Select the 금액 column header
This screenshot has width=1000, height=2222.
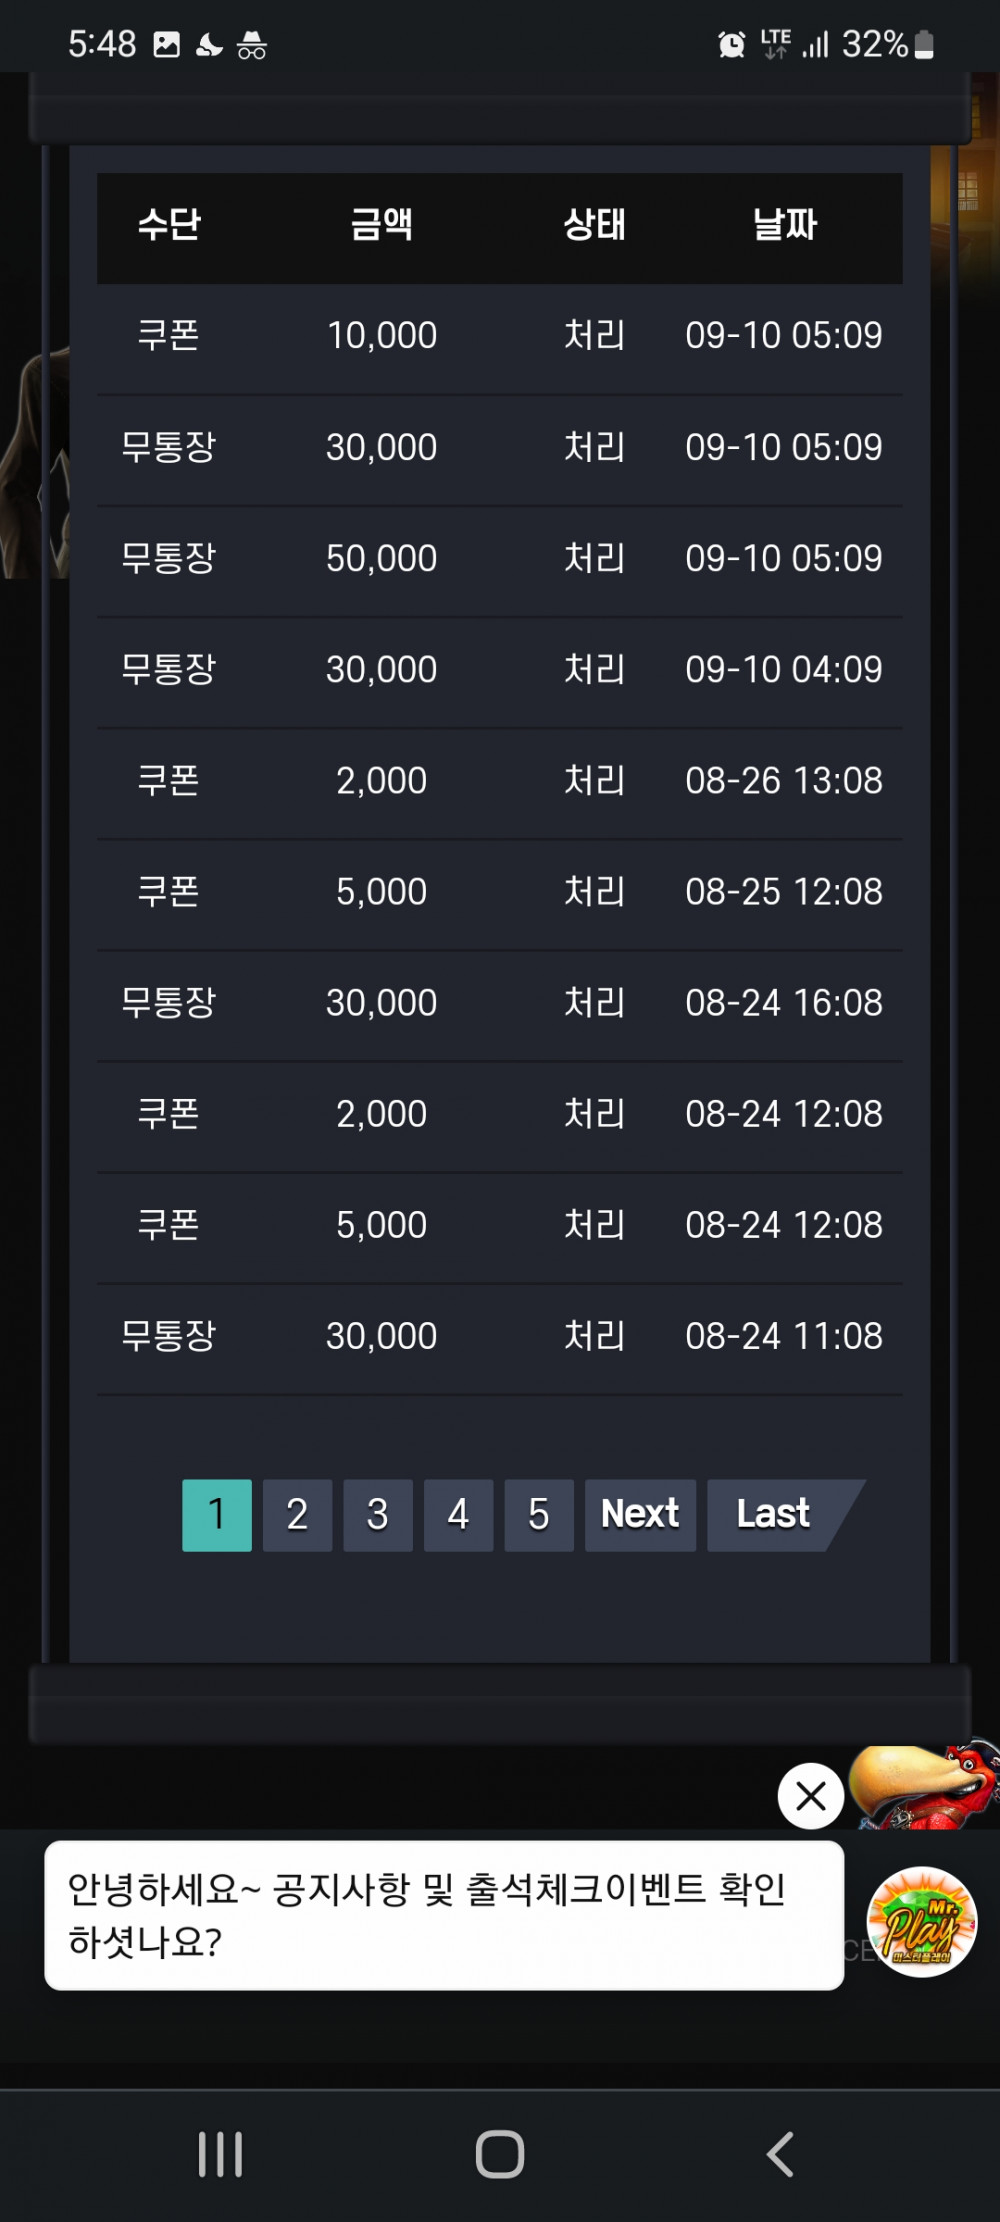pos(381,224)
